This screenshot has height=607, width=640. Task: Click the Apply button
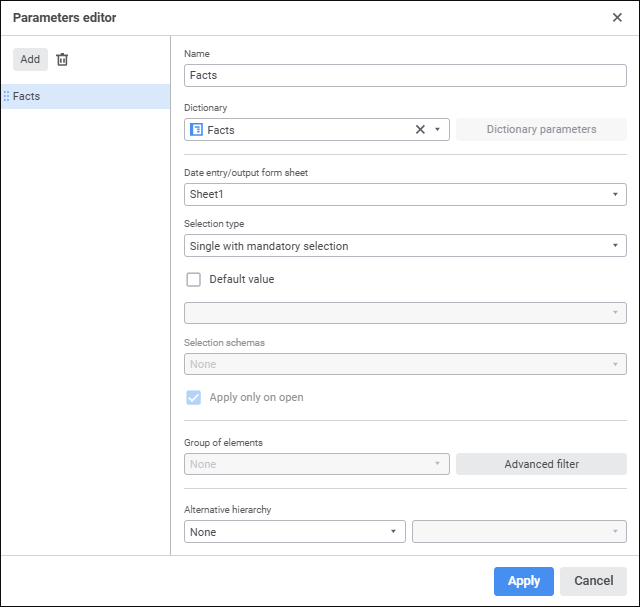(x=524, y=581)
